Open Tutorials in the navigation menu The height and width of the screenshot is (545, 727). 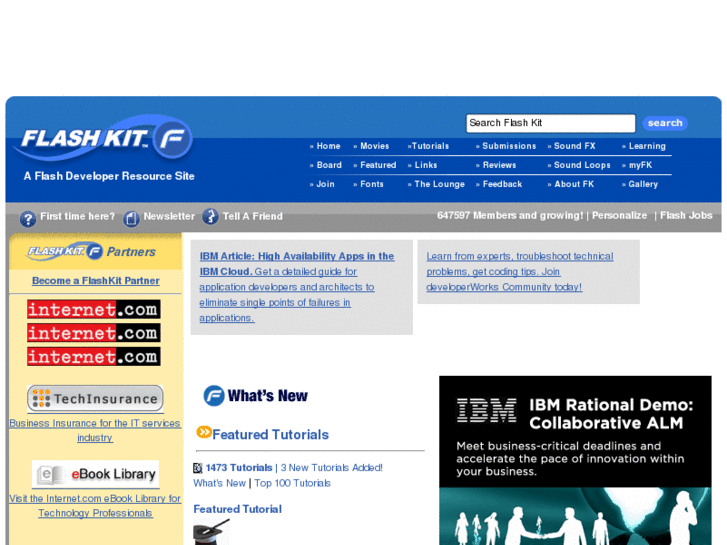tap(428, 146)
